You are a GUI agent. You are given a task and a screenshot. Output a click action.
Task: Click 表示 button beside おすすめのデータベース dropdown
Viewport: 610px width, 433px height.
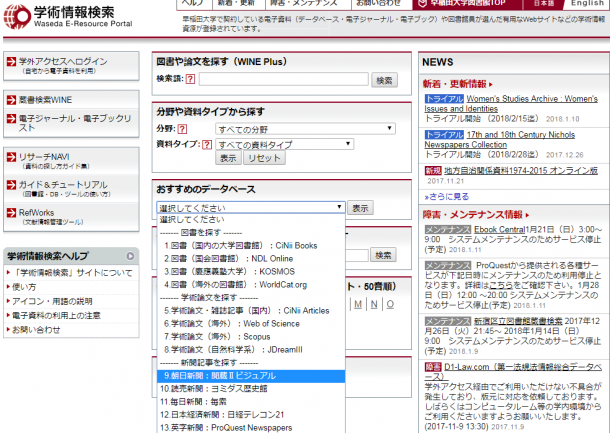coord(360,208)
